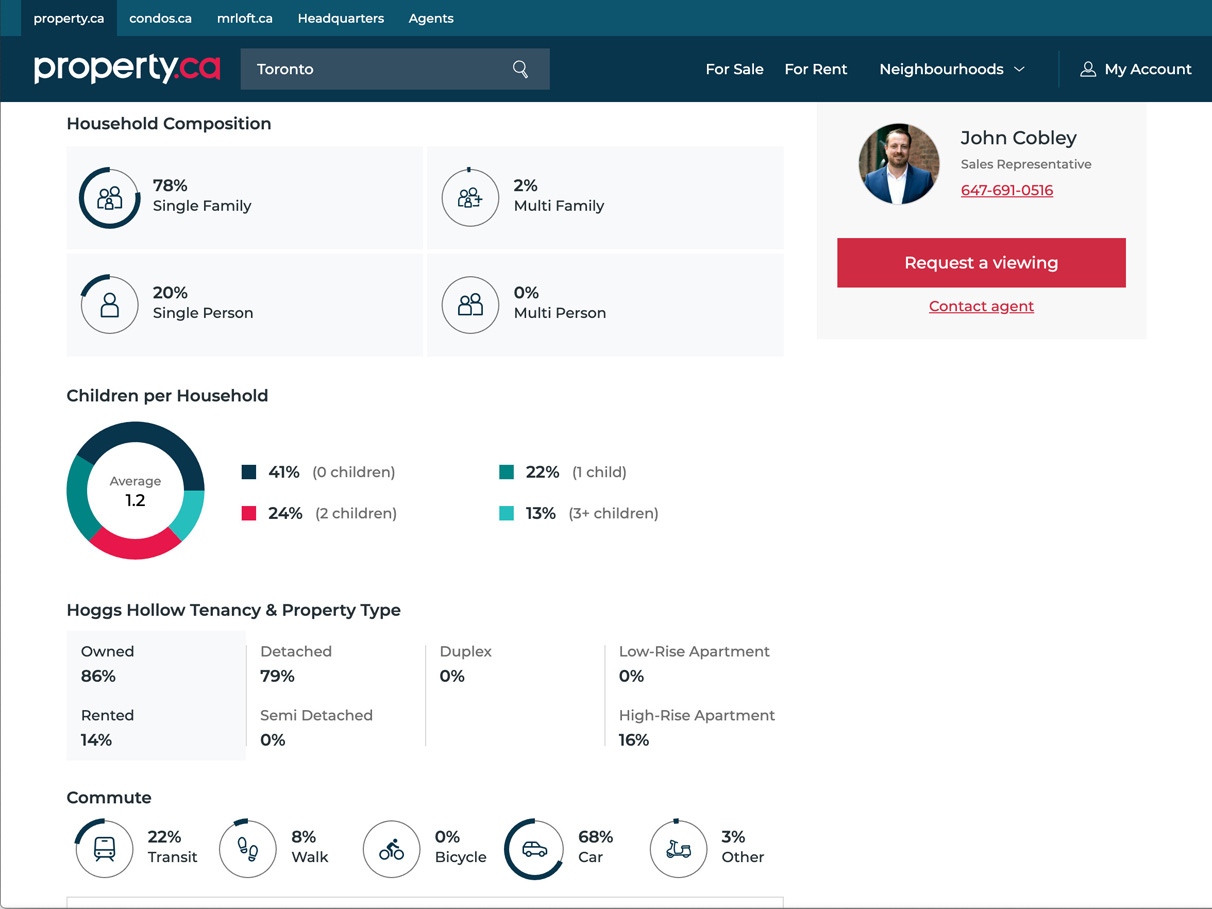Screen dimensions: 1212x909
Task: Click the search magnifier icon
Action: (520, 69)
